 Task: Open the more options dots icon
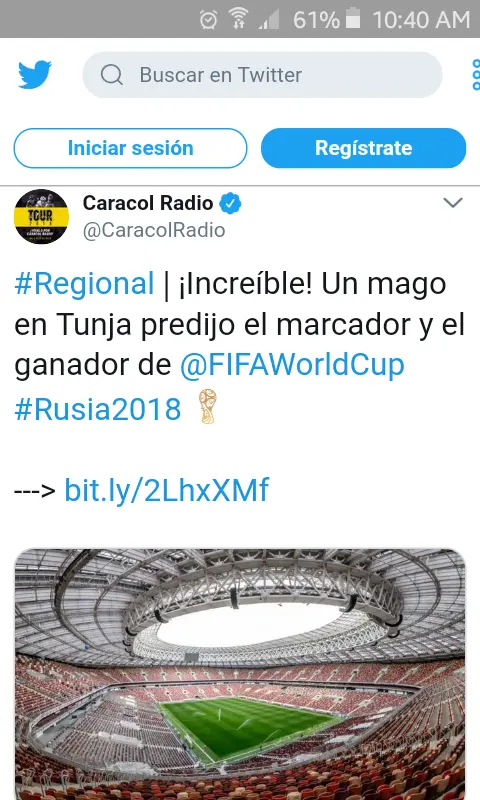coord(476,74)
